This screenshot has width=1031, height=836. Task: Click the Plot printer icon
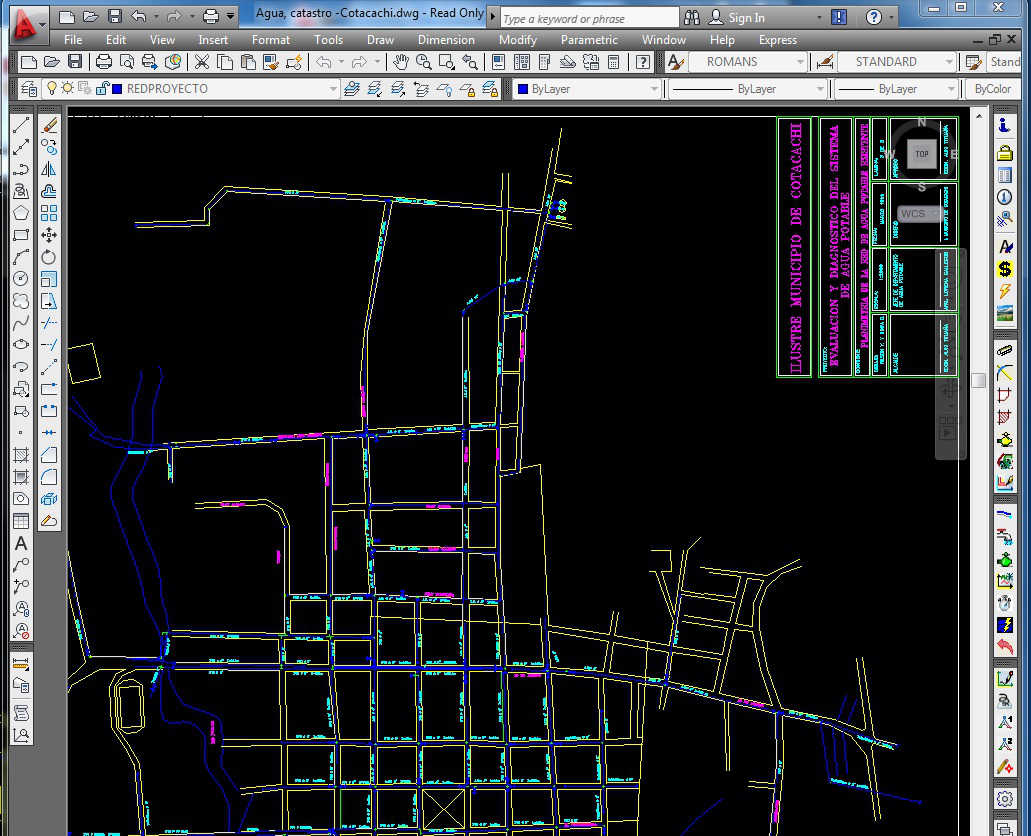pos(103,62)
